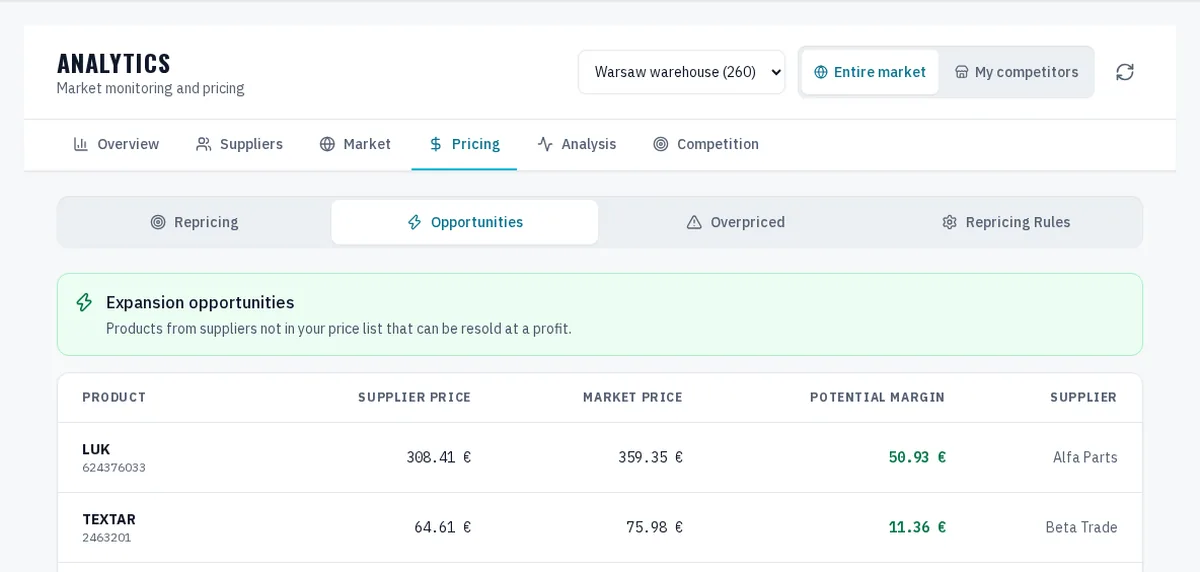Click potential margin 11.36 €

[x=917, y=527]
